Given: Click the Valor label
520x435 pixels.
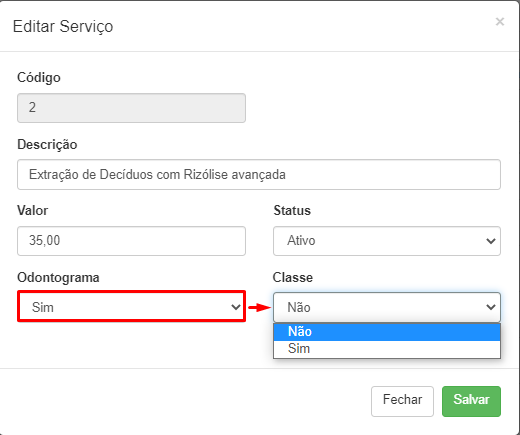Looking at the screenshot, I should (32, 211).
